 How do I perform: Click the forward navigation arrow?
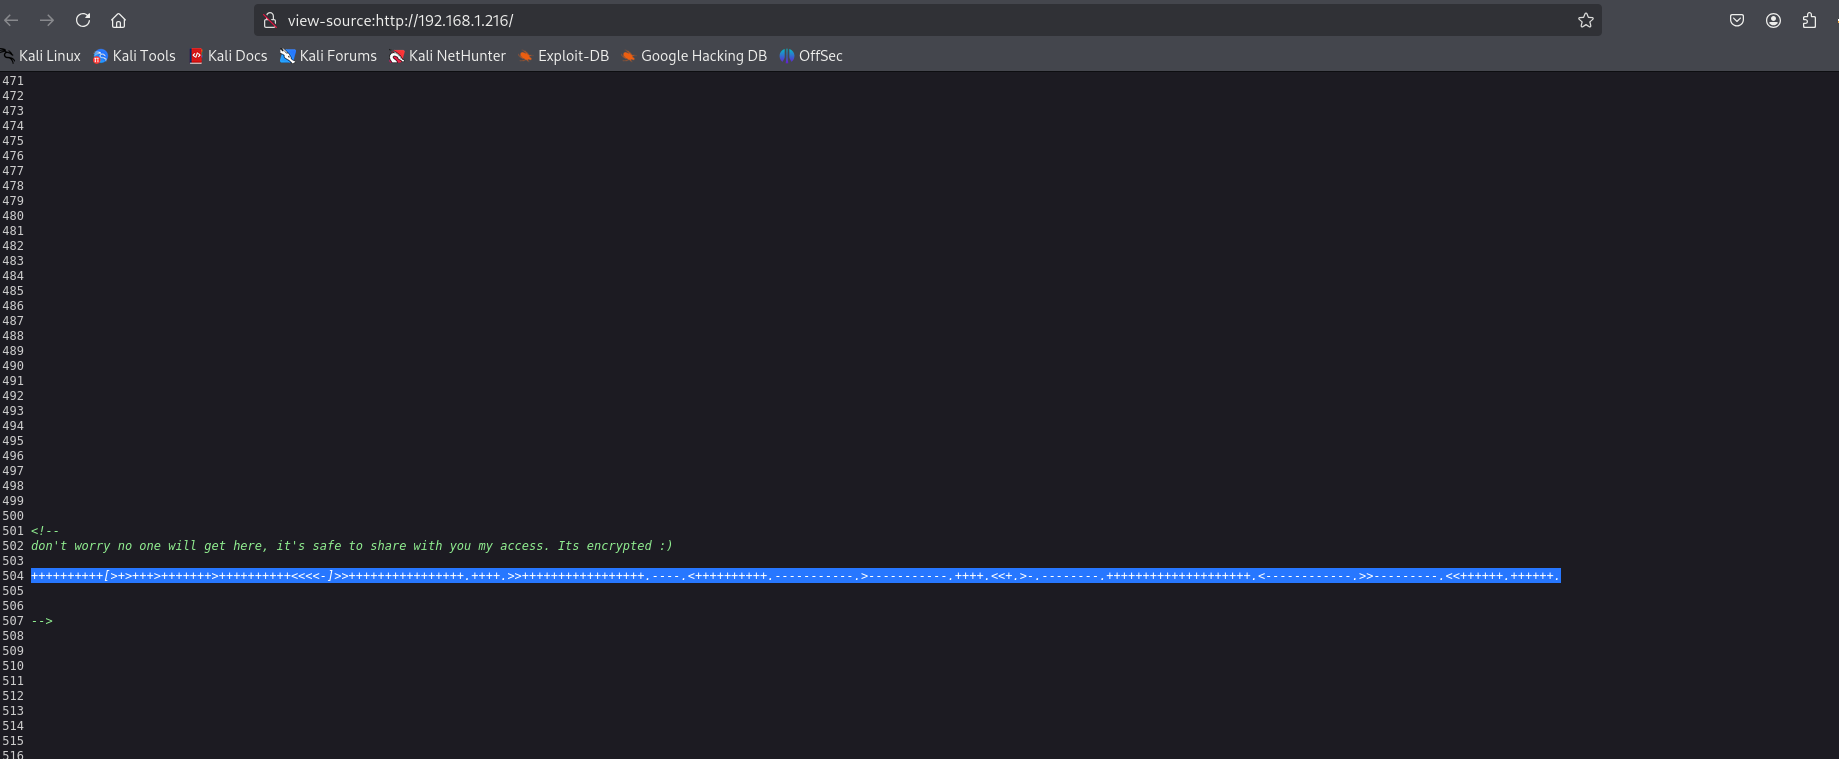pos(47,20)
